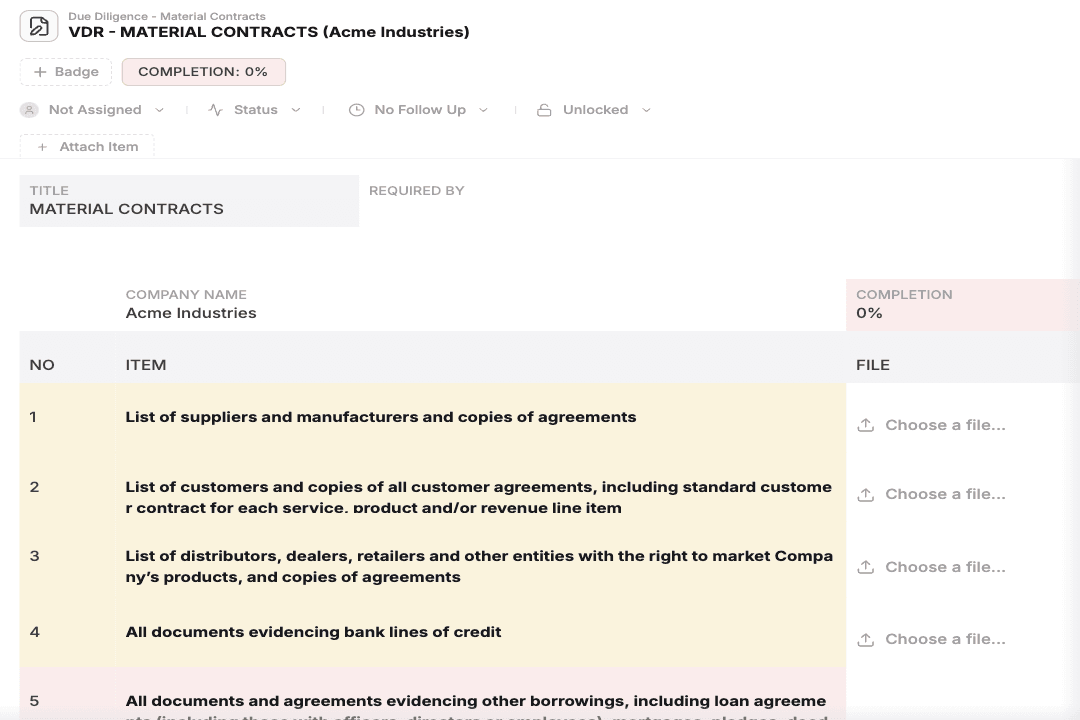The image size is (1080, 720).
Task: Click row number 3
Action: pyautogui.click(x=34, y=556)
